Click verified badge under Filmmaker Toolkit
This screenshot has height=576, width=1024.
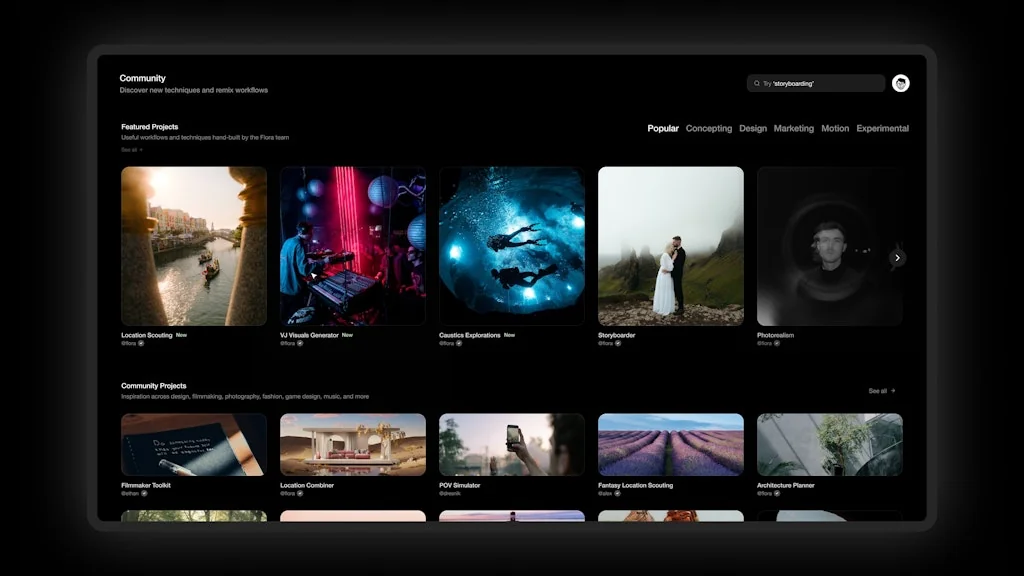[x=144, y=493]
